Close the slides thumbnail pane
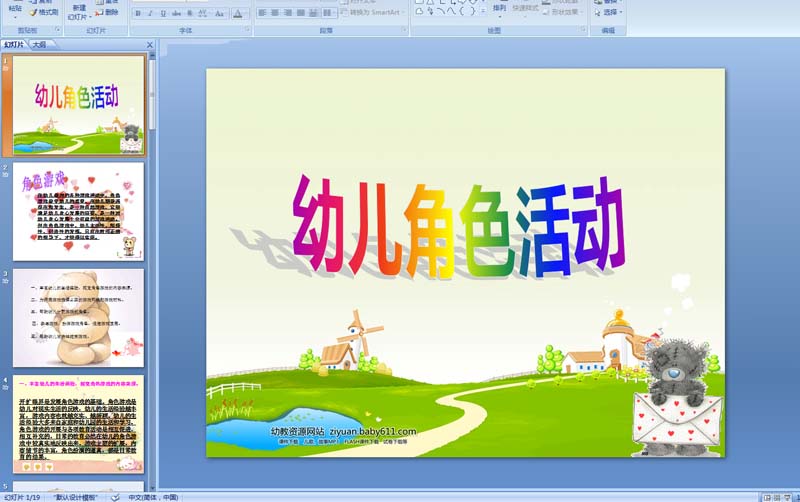 tap(147, 45)
